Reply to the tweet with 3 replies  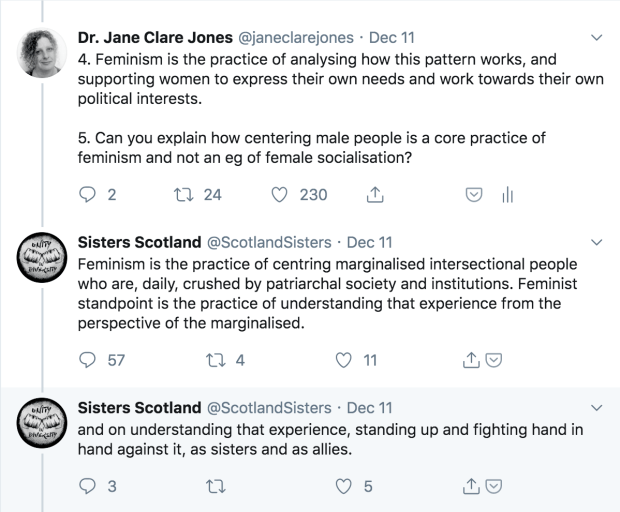[86, 487]
